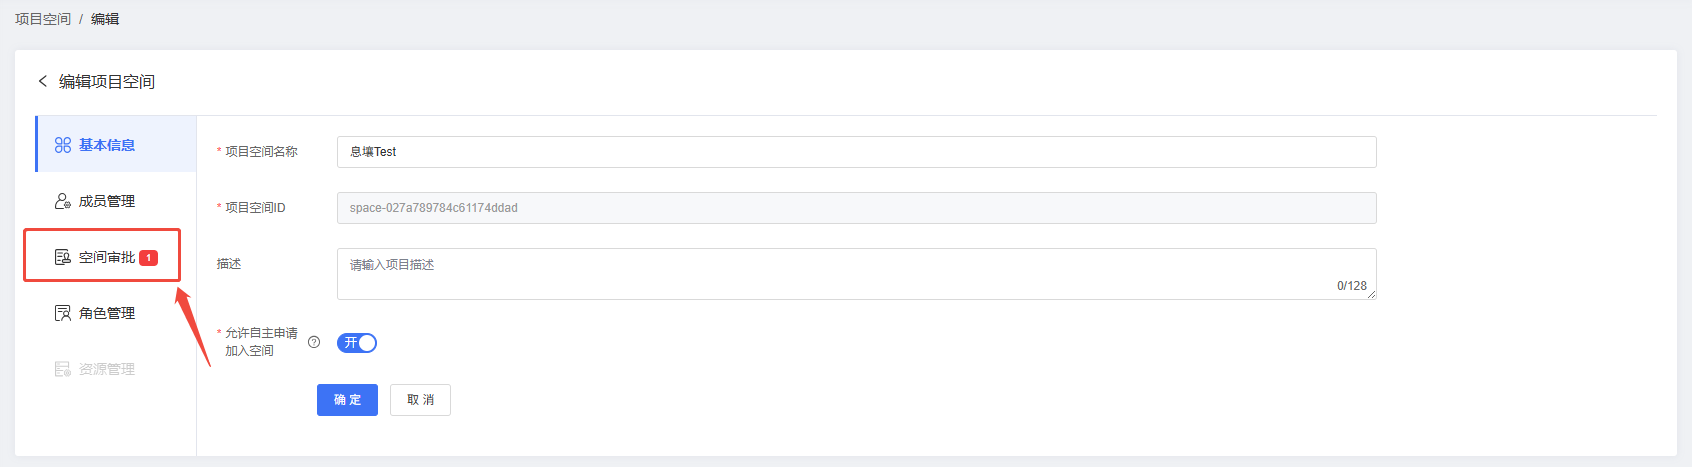Click the 角色管理 role icon
This screenshot has height=467, width=1692.
pyautogui.click(x=63, y=313)
